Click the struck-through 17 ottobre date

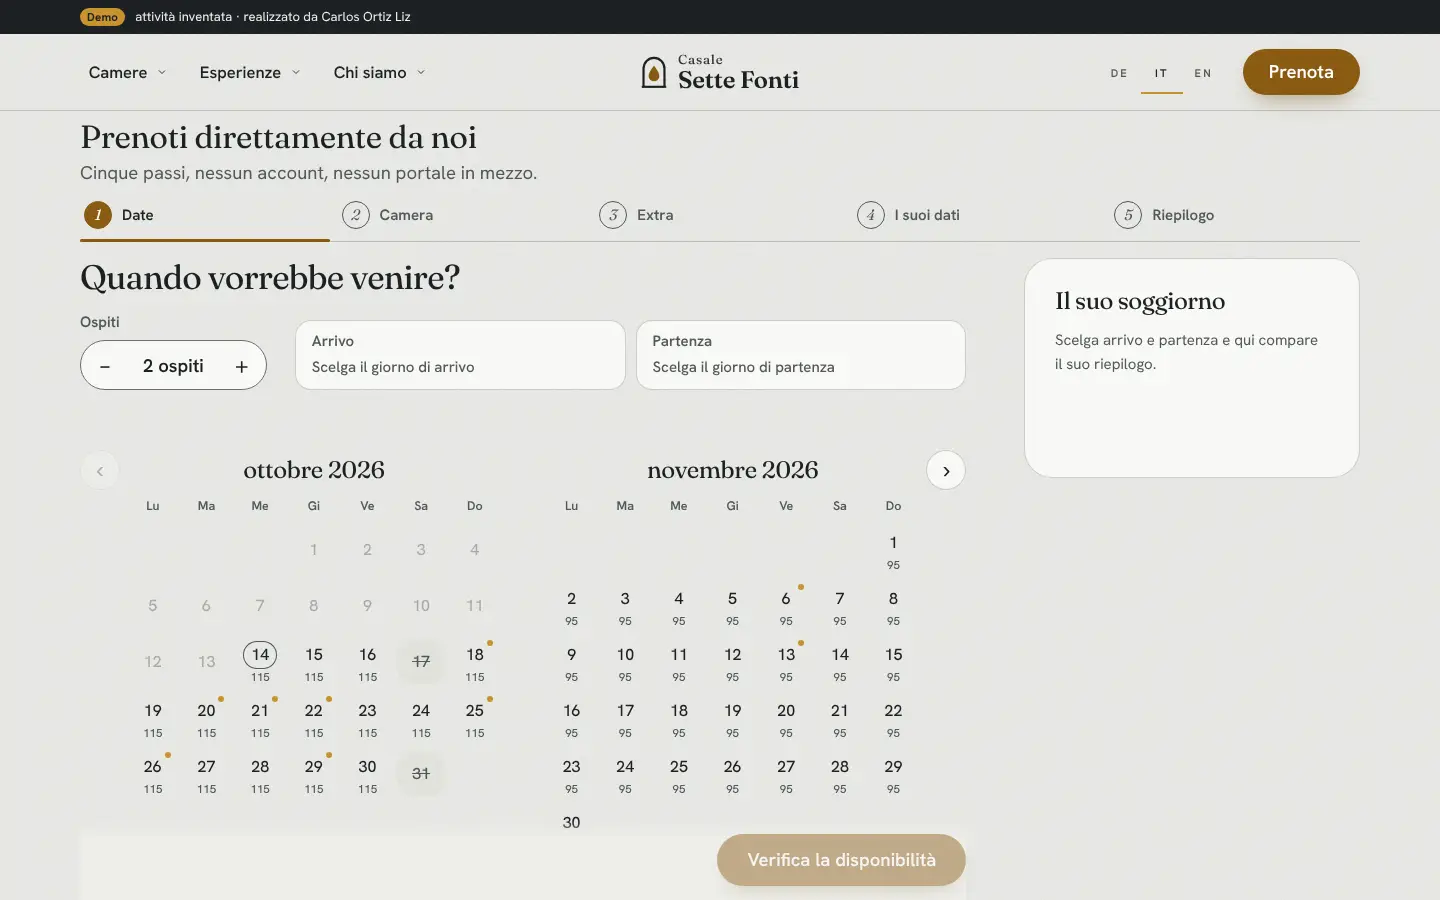point(421,662)
